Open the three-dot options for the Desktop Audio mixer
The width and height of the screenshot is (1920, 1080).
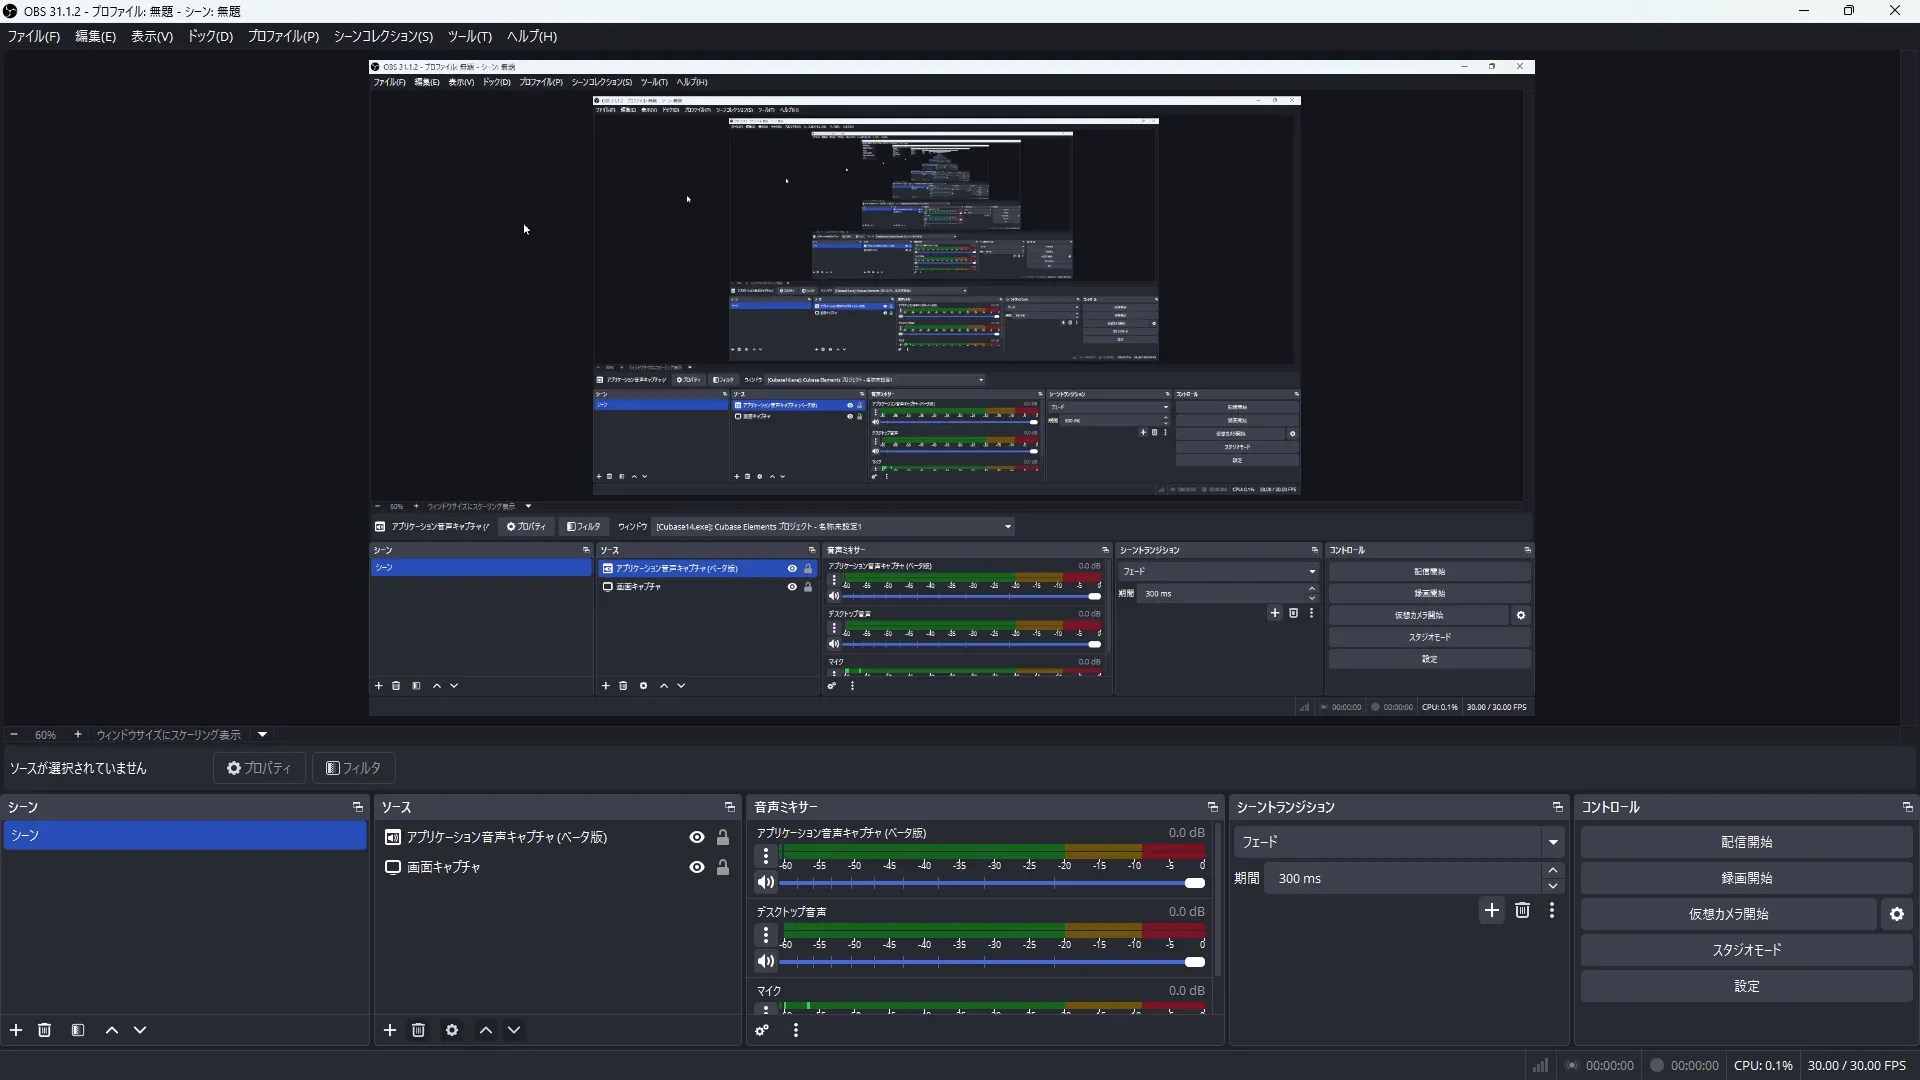[x=766, y=935]
